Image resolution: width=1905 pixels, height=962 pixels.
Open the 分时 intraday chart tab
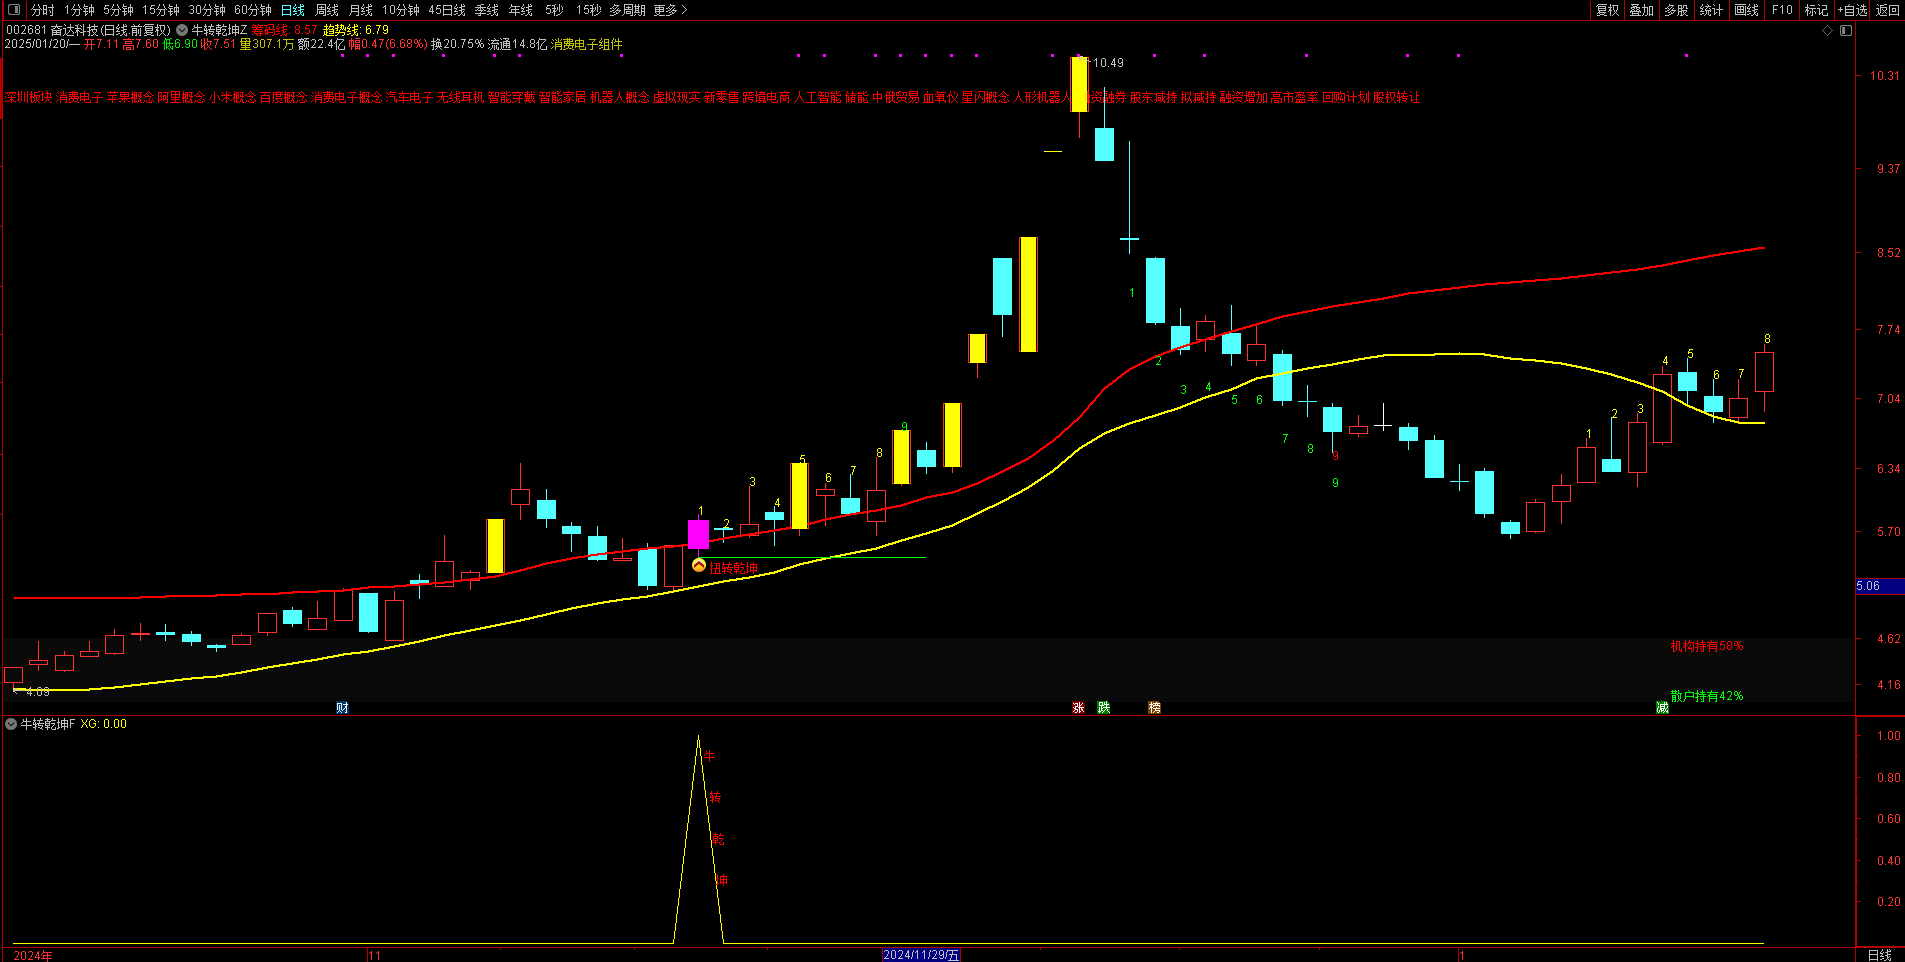pos(43,10)
